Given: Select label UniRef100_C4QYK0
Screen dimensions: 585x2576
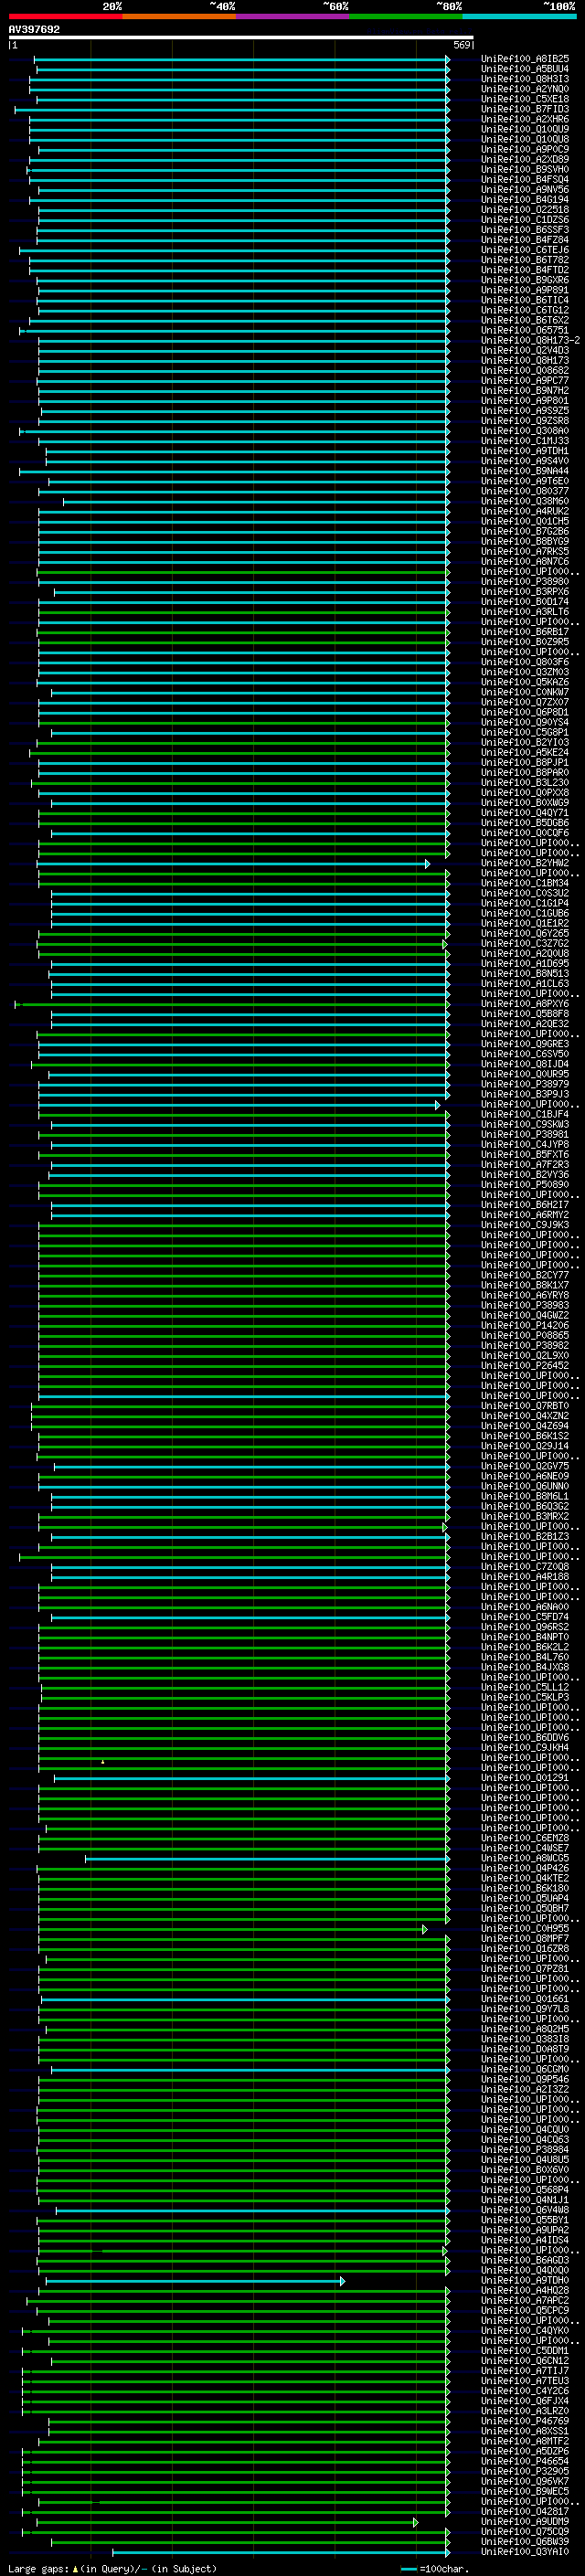Looking at the screenshot, I should point(525,2330).
